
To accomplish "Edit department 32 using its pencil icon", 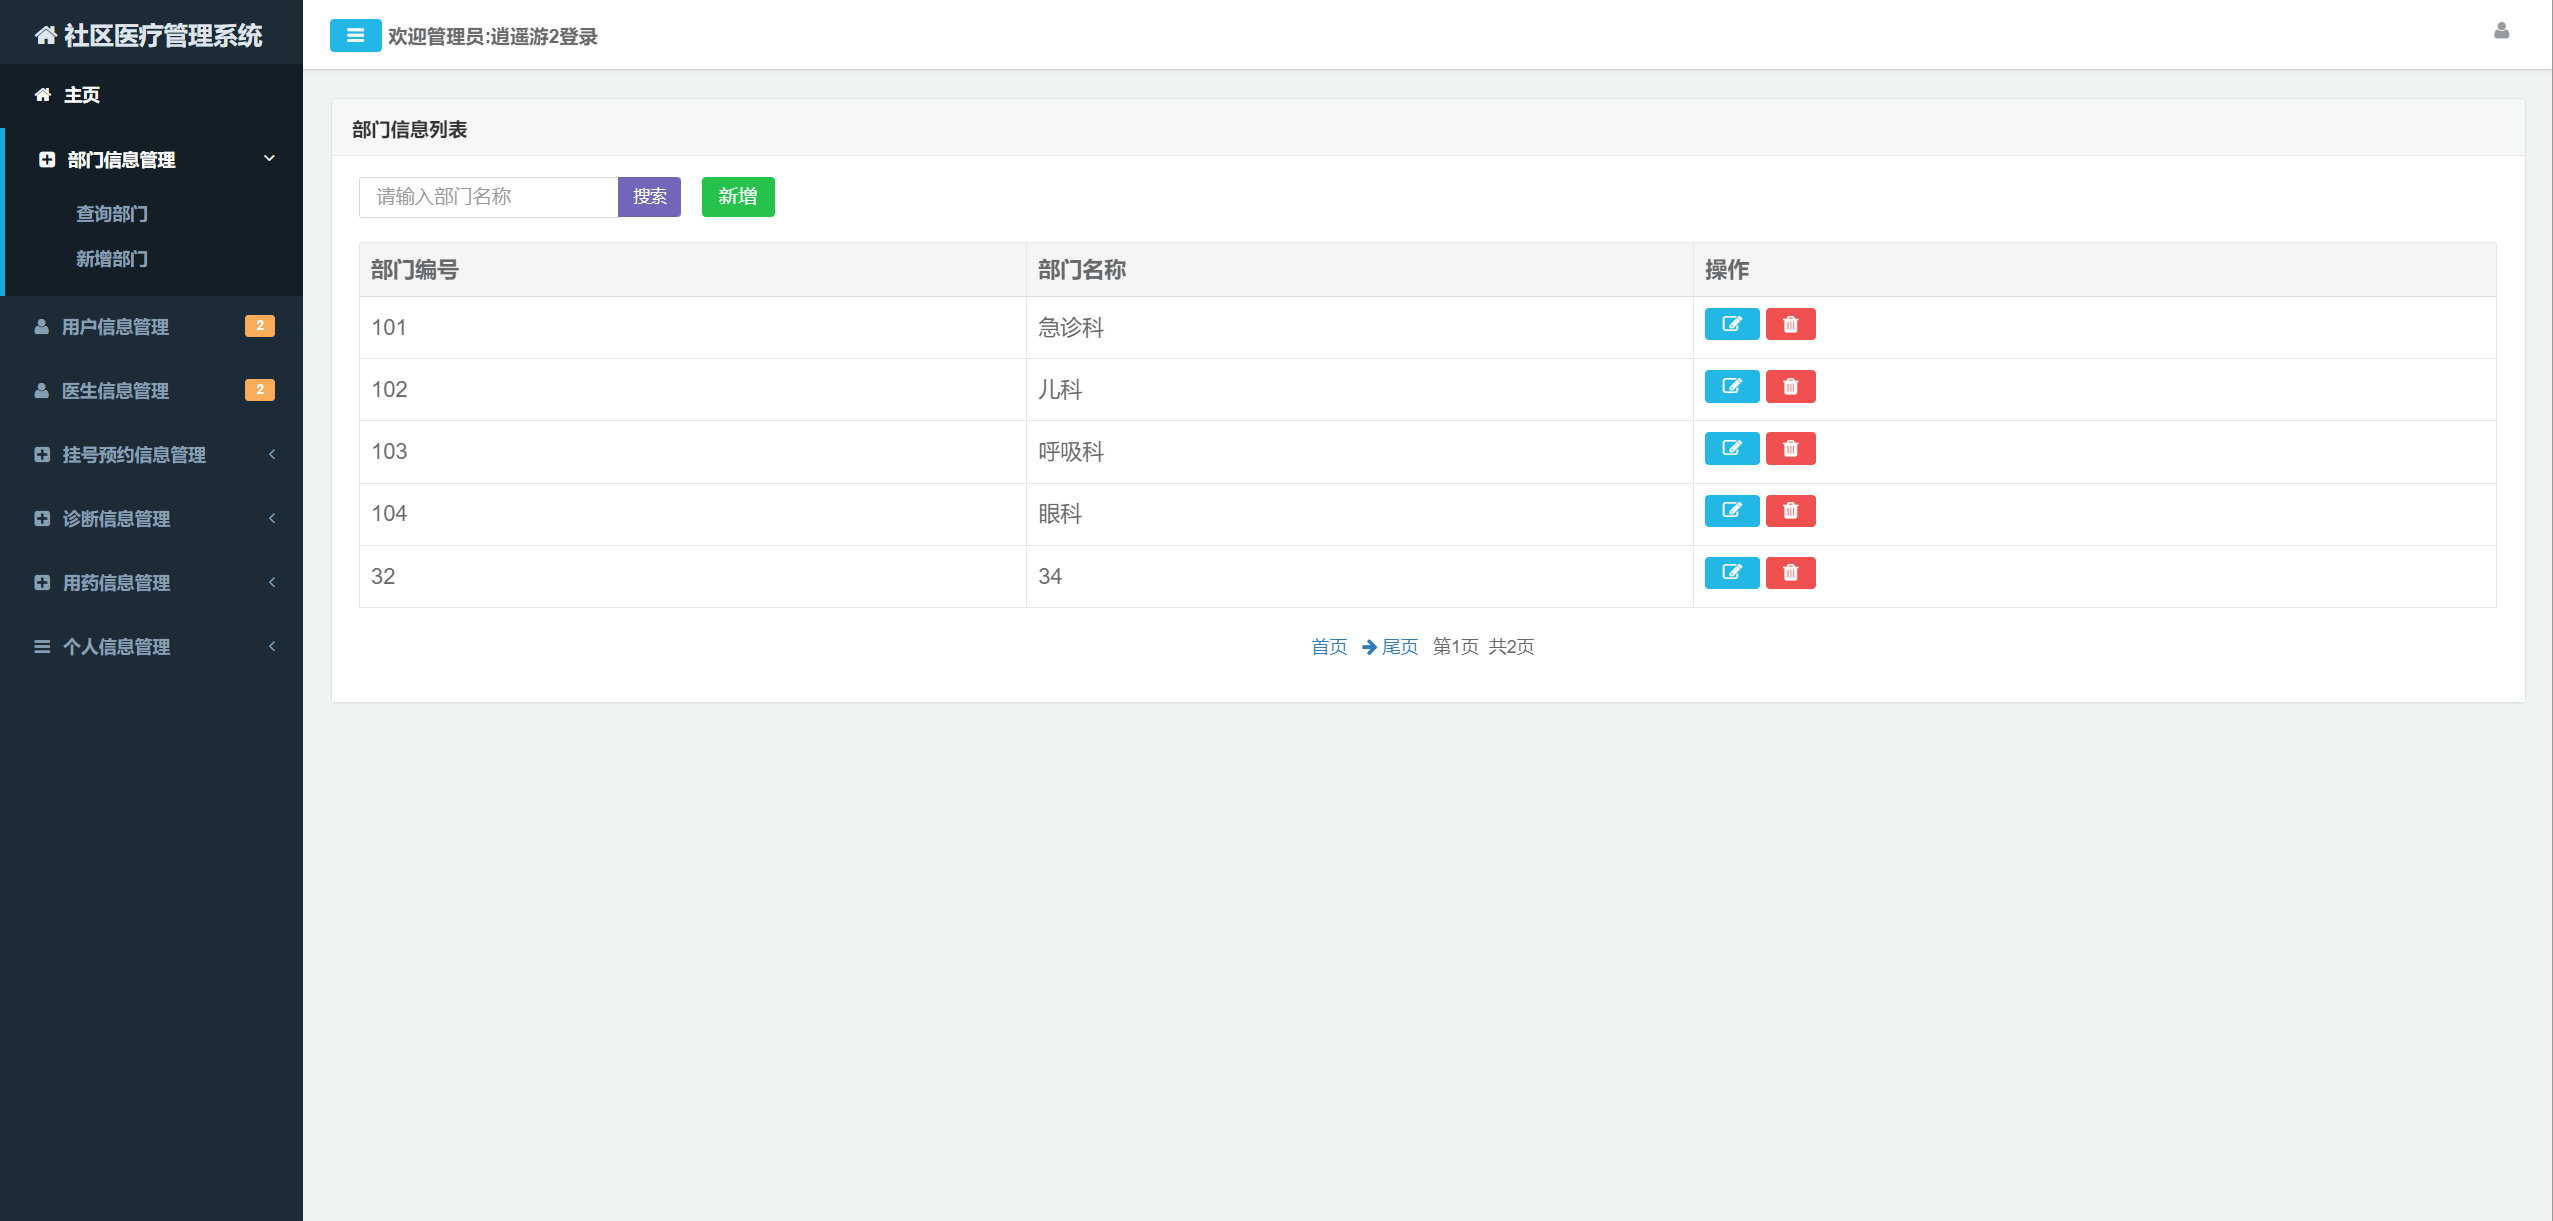I will [x=1731, y=573].
